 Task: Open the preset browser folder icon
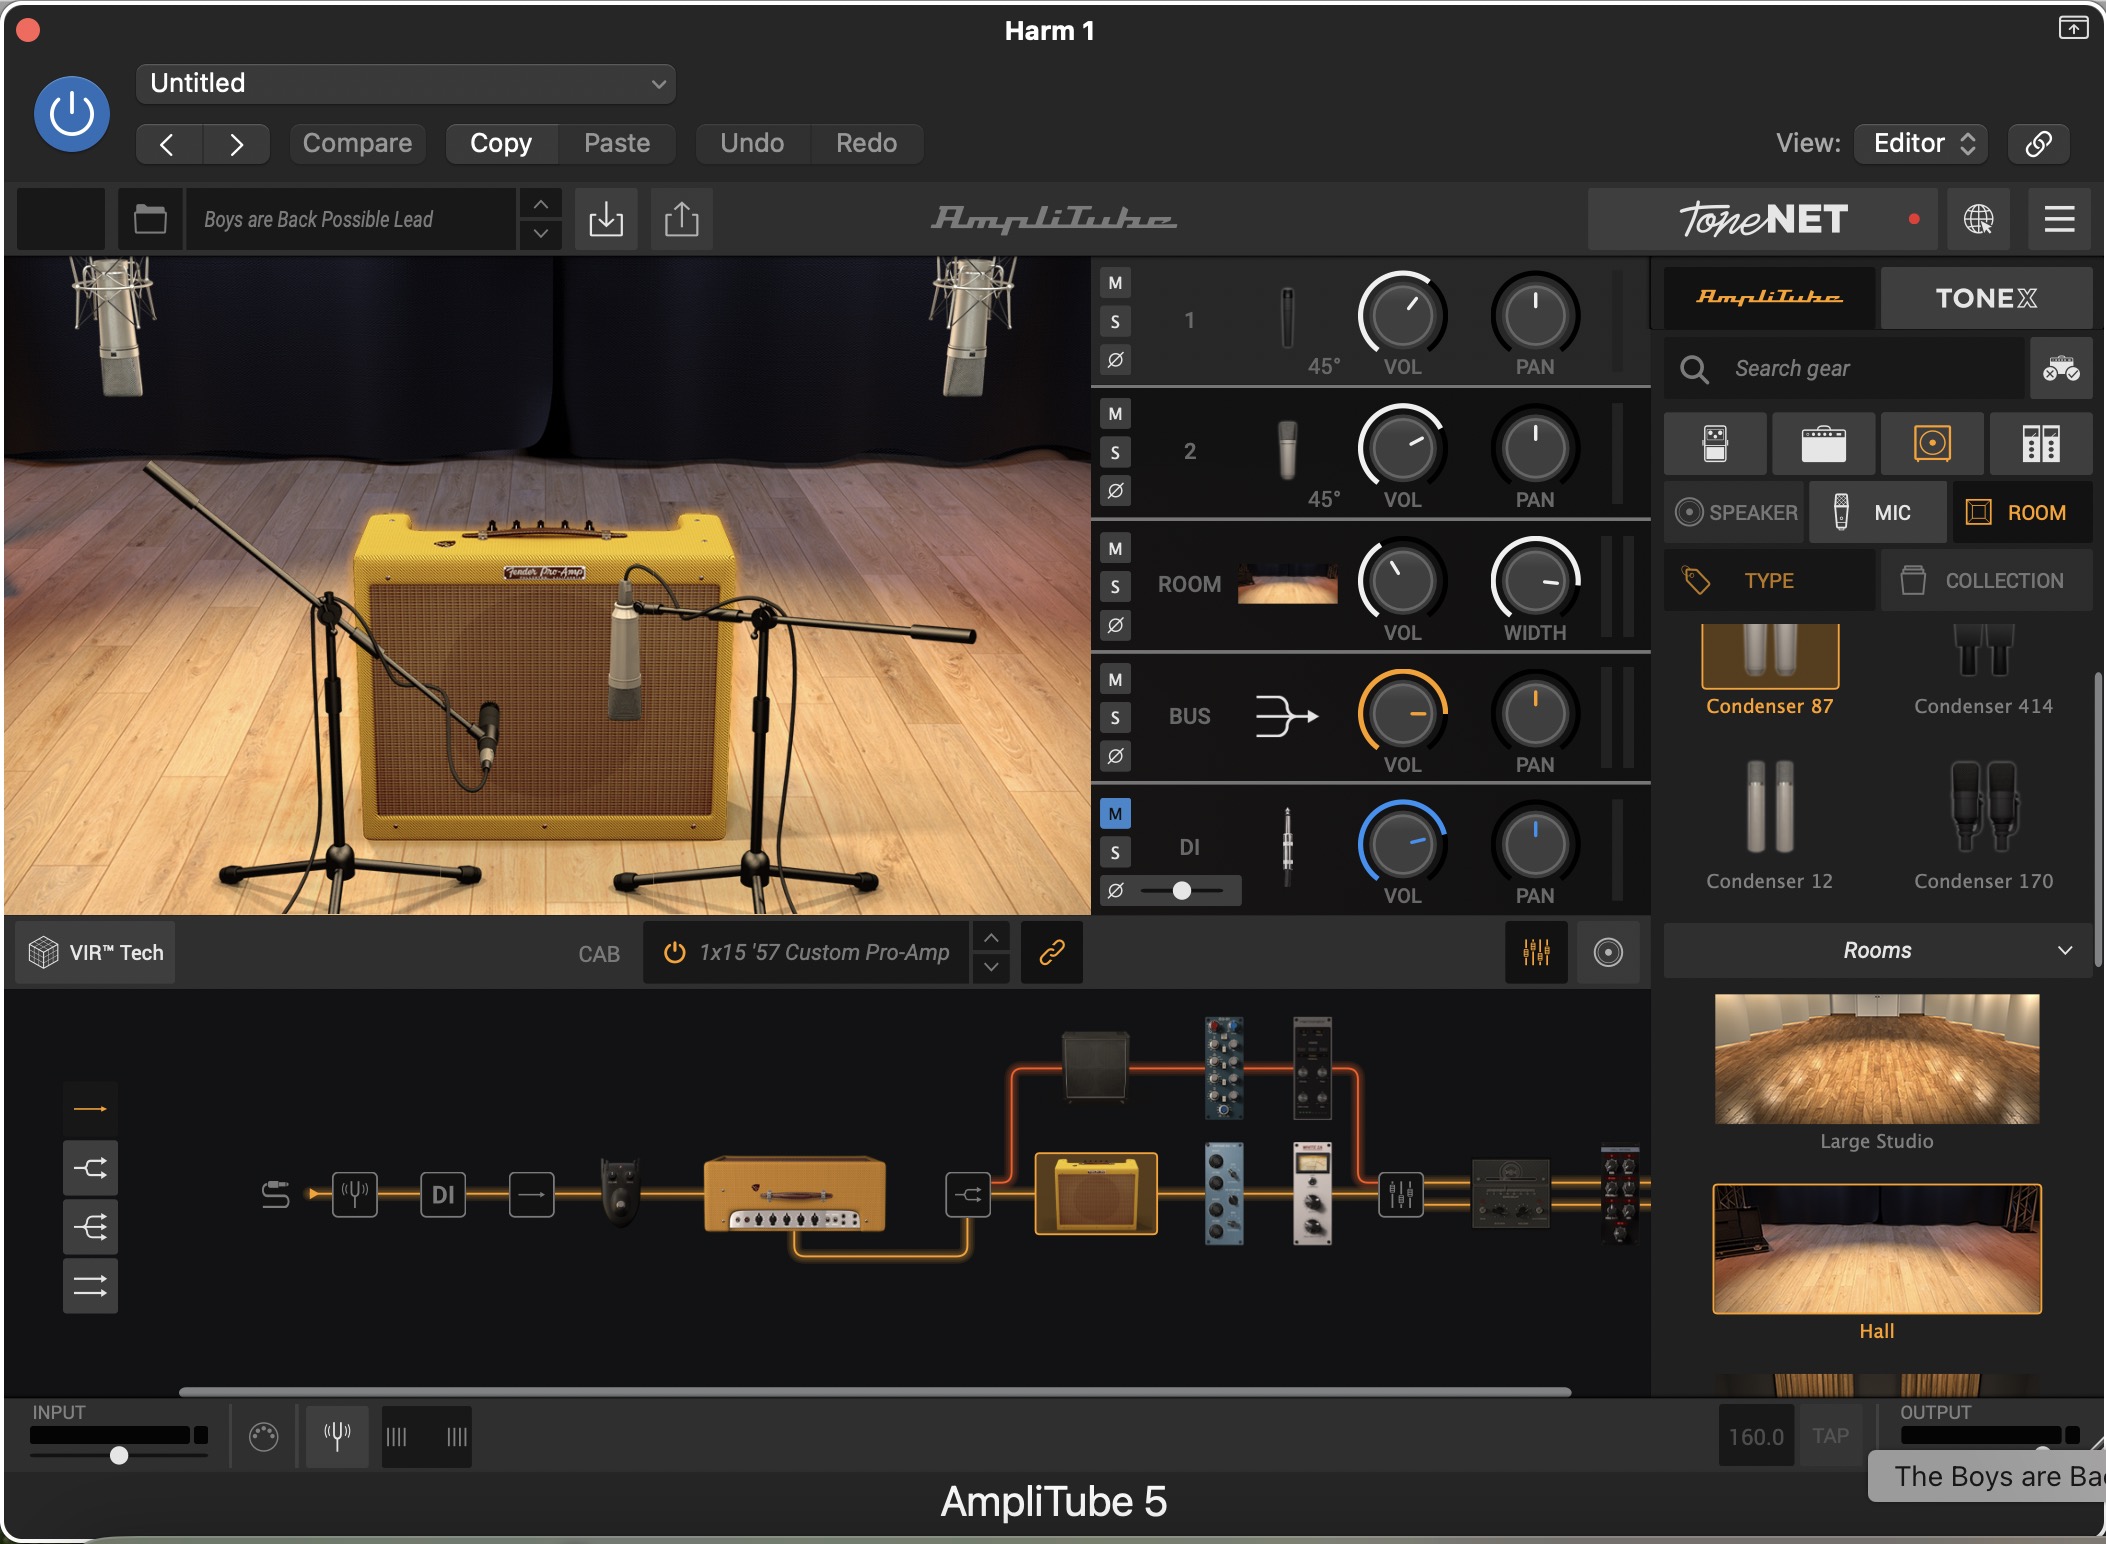click(150, 219)
